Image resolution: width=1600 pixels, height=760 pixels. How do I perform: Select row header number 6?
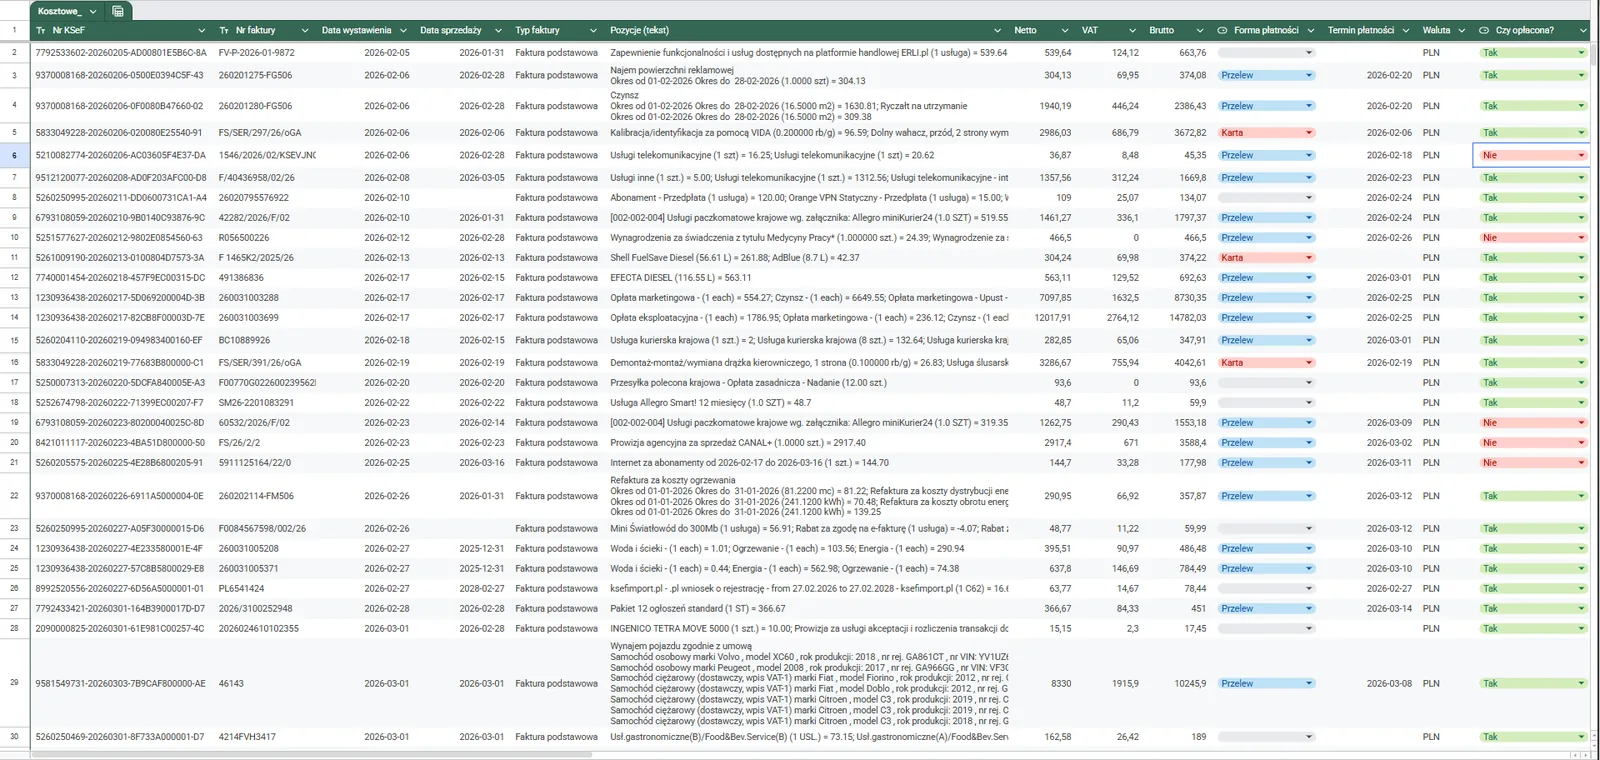(14, 155)
